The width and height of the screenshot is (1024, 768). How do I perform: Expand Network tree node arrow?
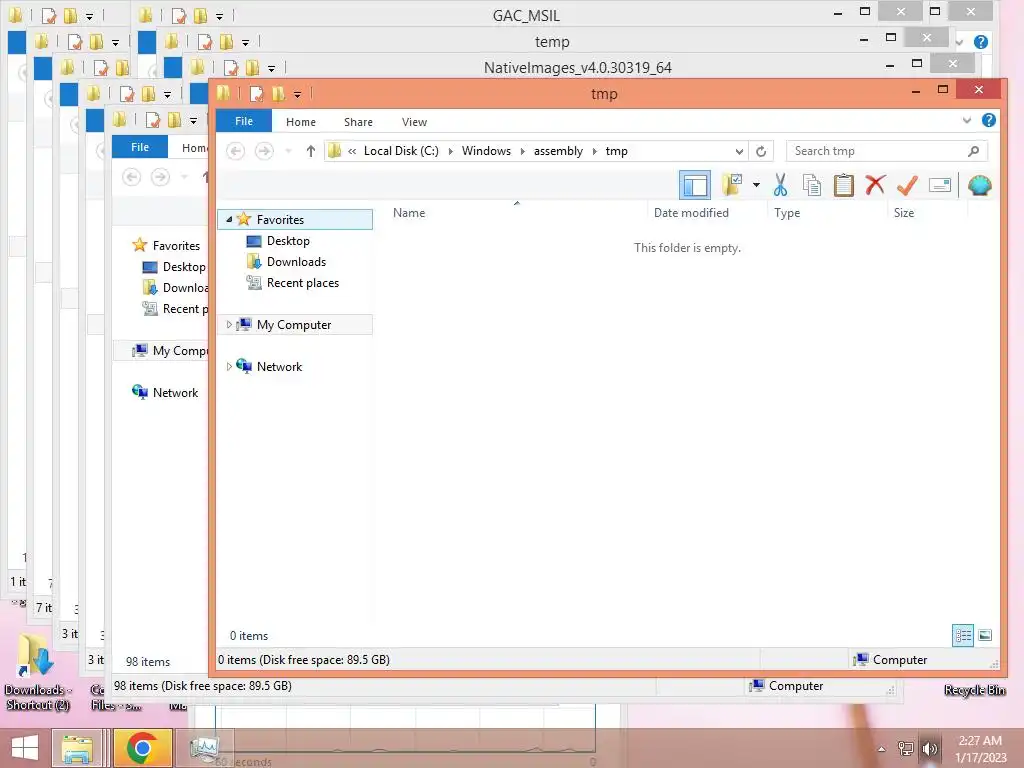229,366
